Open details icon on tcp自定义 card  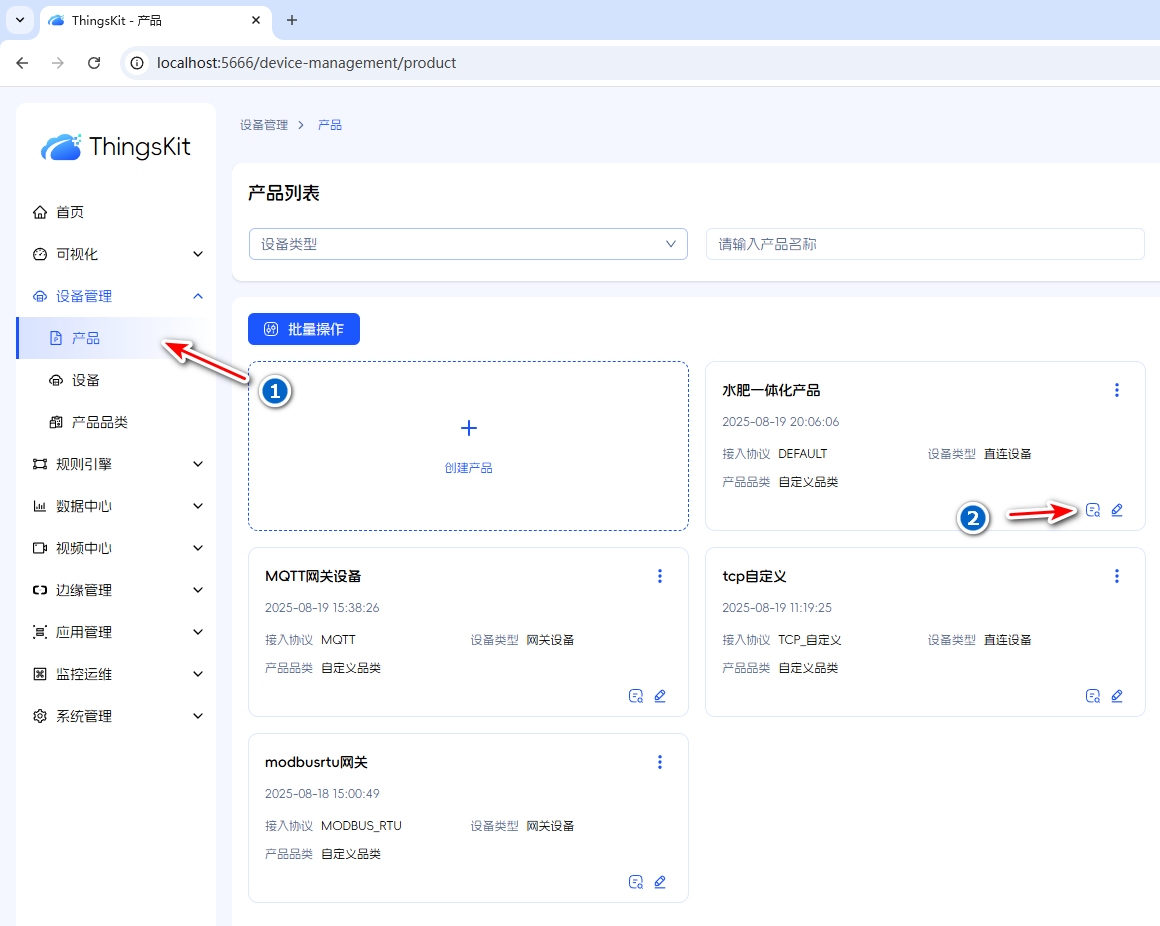1093,696
